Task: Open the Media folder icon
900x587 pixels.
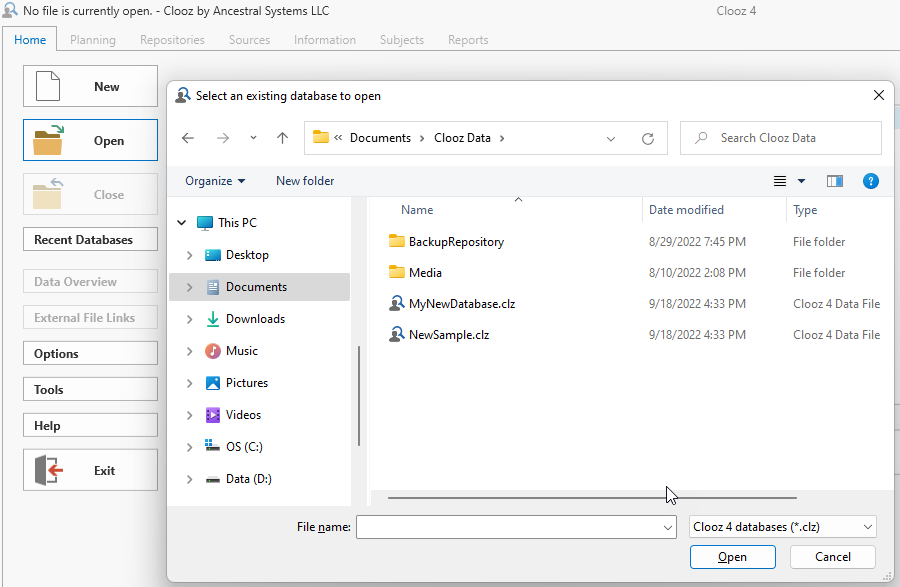Action: tap(398, 272)
